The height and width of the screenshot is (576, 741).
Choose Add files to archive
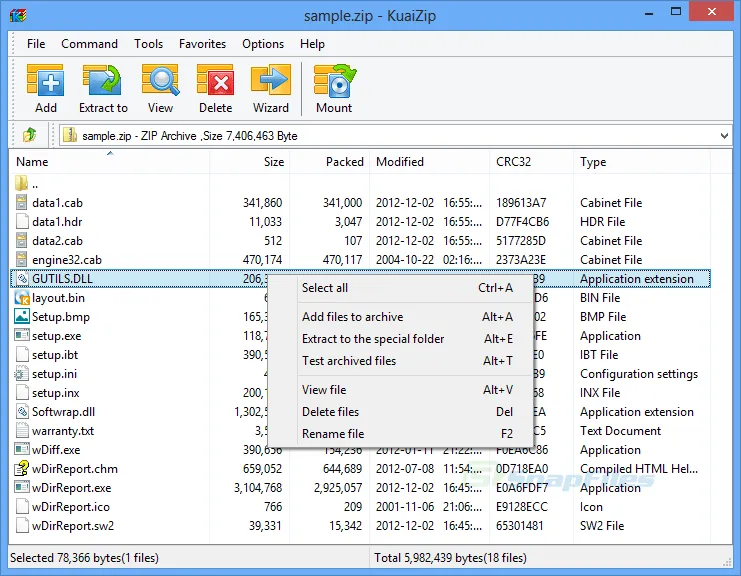tap(401, 317)
